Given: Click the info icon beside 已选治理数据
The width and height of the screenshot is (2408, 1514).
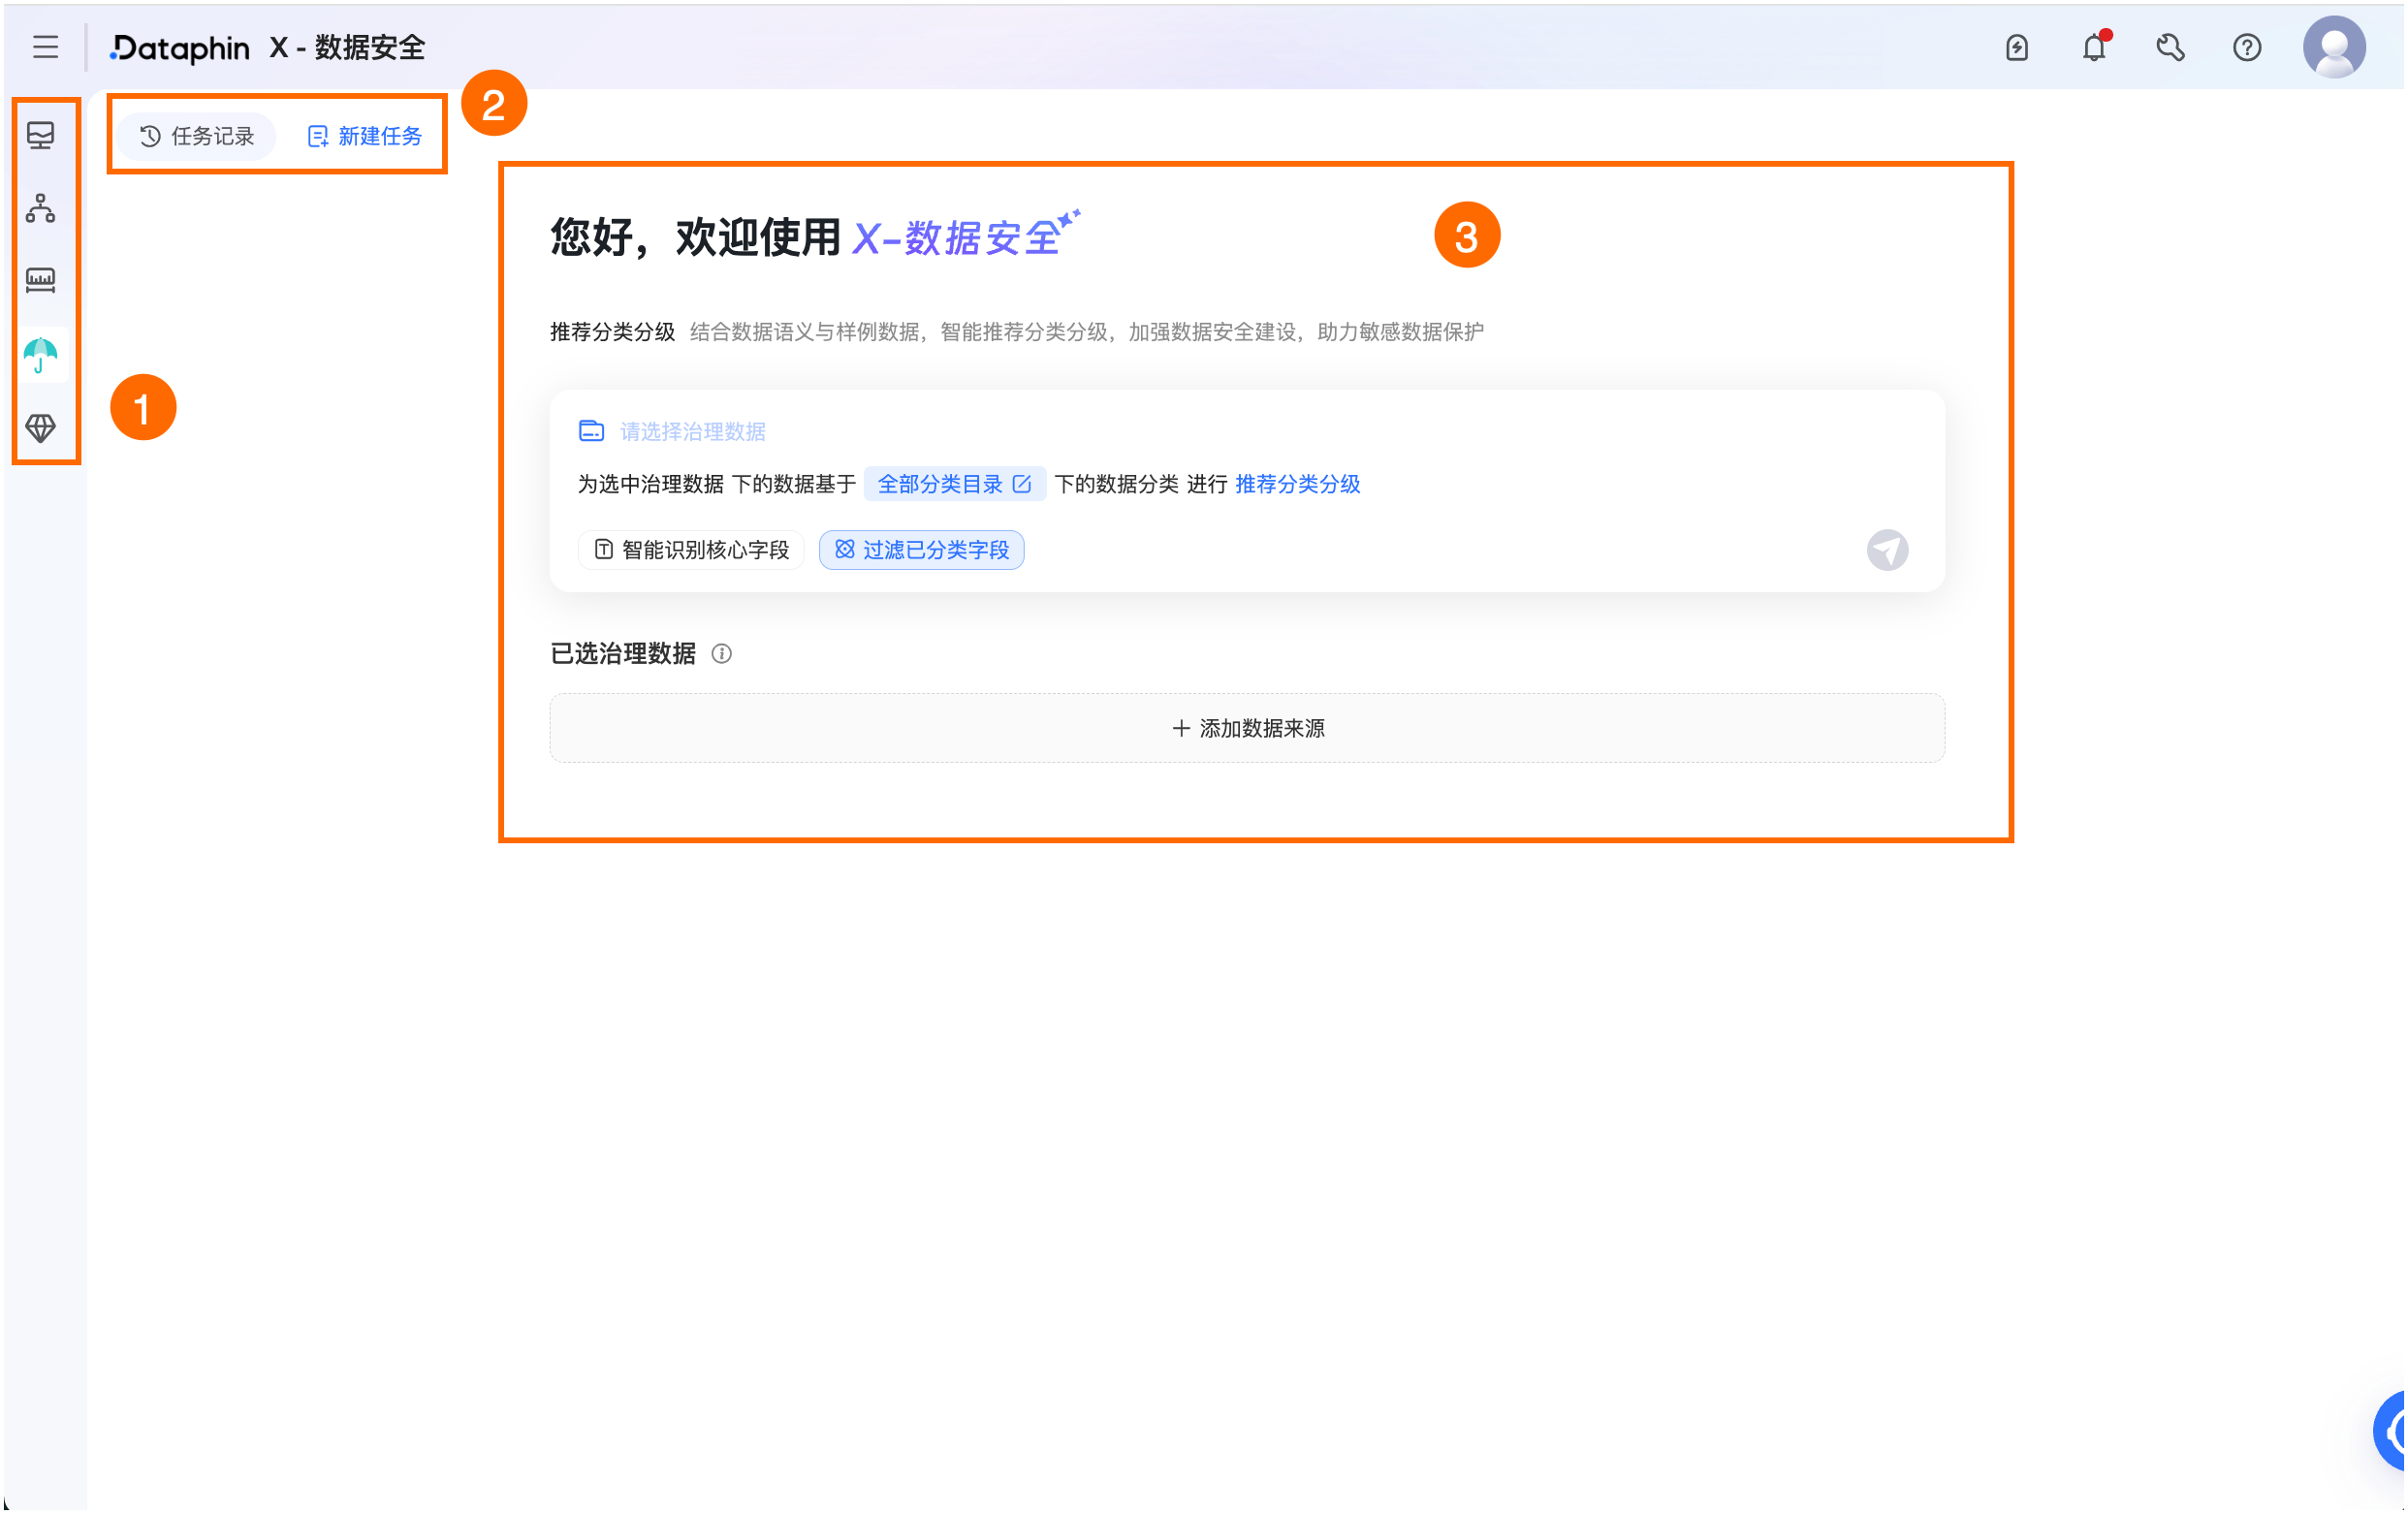Looking at the screenshot, I should pos(722,654).
